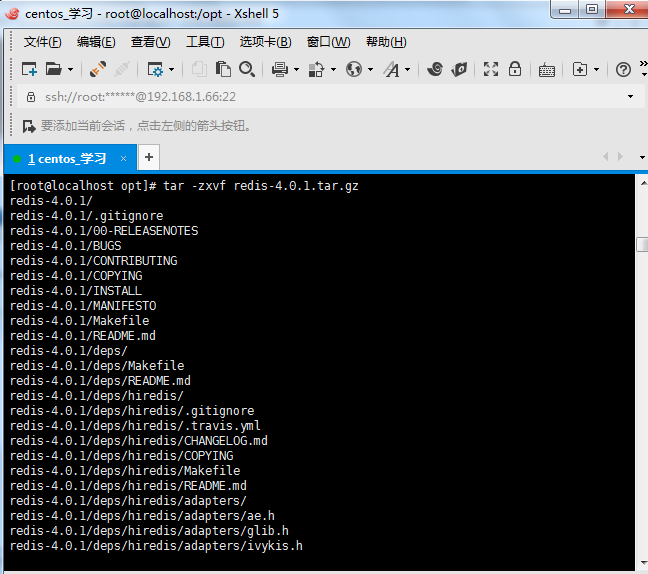648x574 pixels.
Task: Close the centos_学习 tab
Action: 123,159
